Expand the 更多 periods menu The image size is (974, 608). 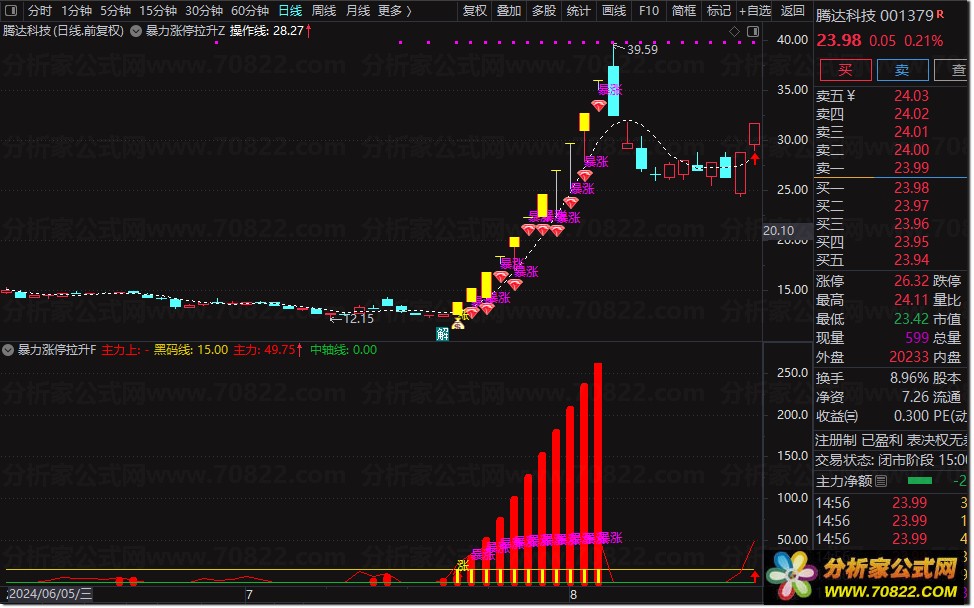[x=395, y=11]
